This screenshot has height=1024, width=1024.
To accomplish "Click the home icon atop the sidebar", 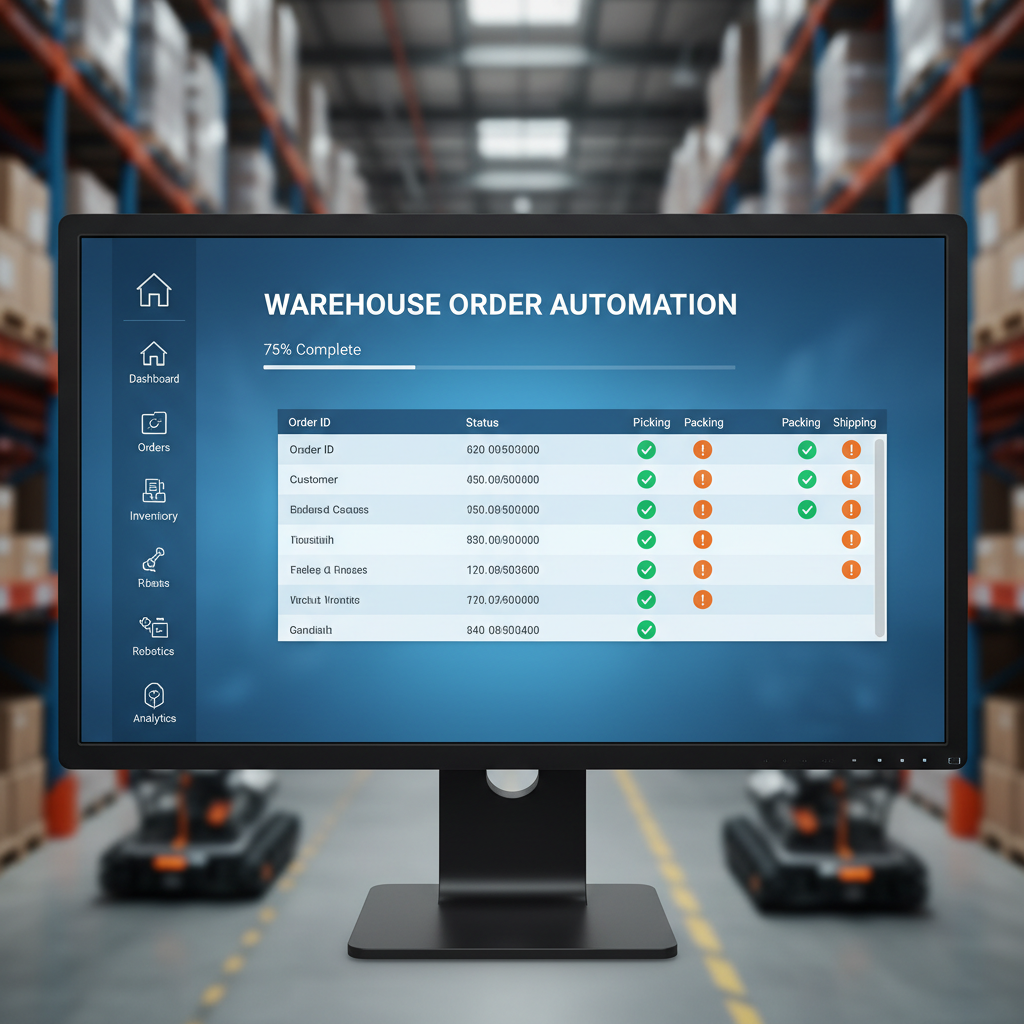I will click(x=153, y=290).
